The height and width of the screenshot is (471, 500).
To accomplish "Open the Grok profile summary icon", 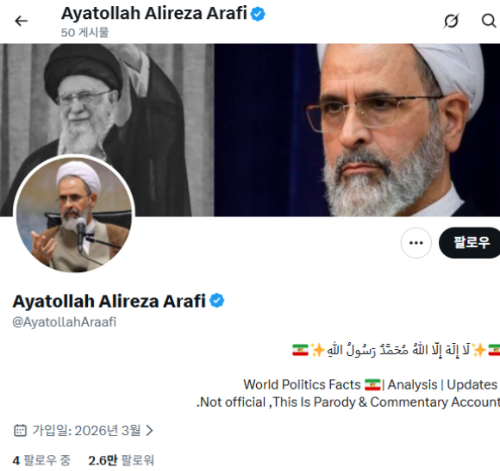I will click(451, 21).
